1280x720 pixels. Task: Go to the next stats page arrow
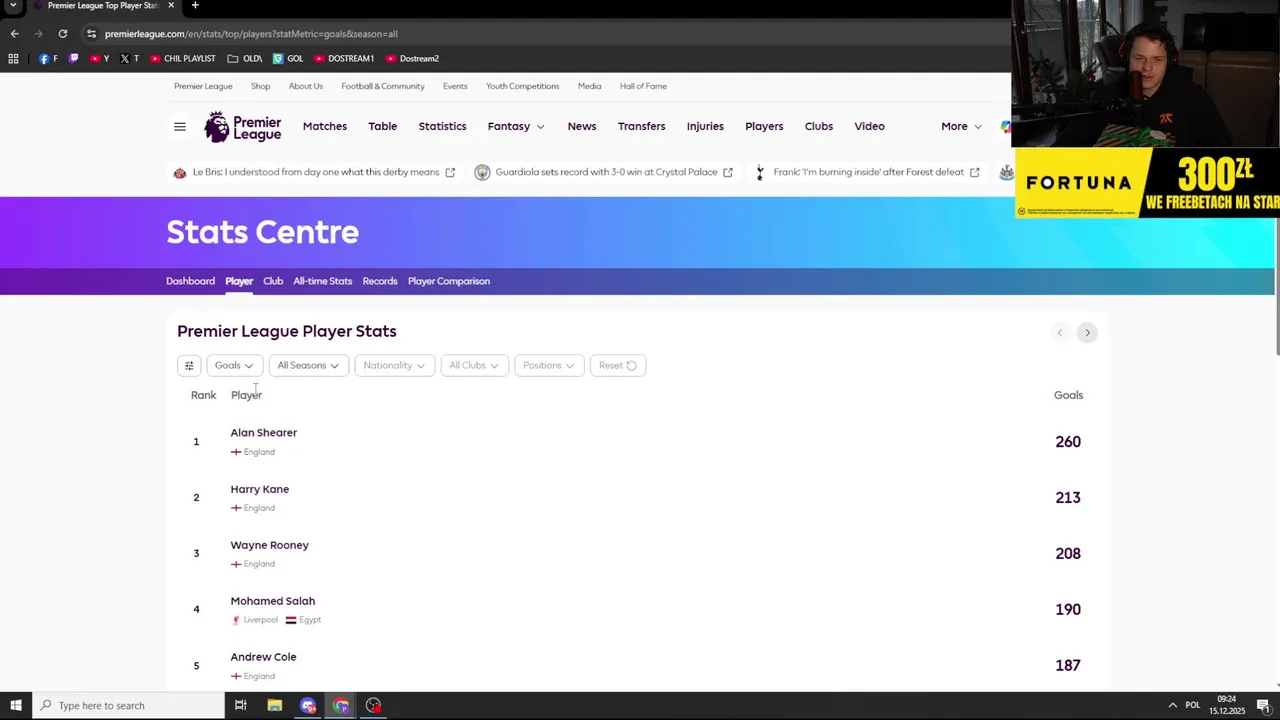click(x=1087, y=333)
